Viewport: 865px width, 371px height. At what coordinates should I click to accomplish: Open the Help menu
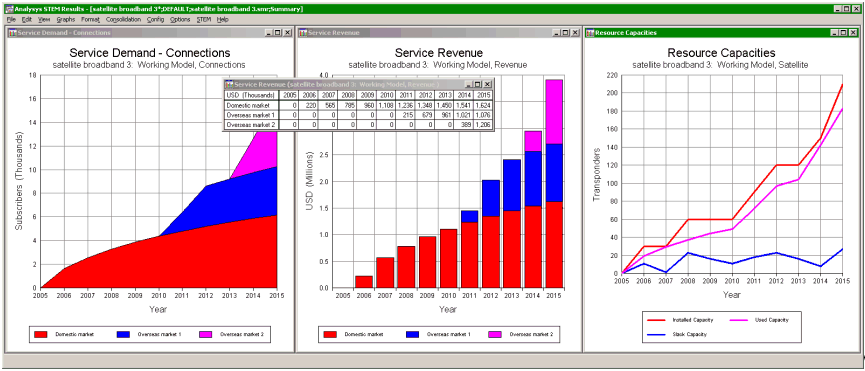[222, 19]
